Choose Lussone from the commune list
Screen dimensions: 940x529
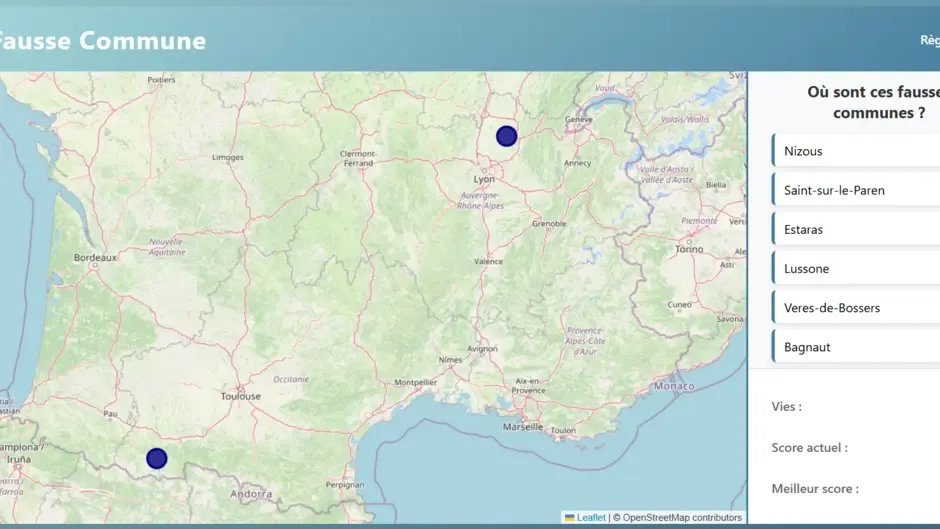coord(857,268)
